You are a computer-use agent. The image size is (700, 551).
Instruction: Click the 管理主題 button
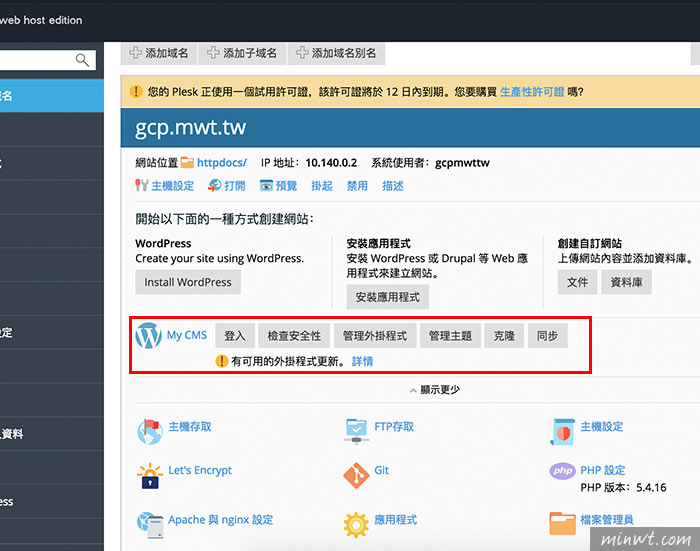(450, 336)
